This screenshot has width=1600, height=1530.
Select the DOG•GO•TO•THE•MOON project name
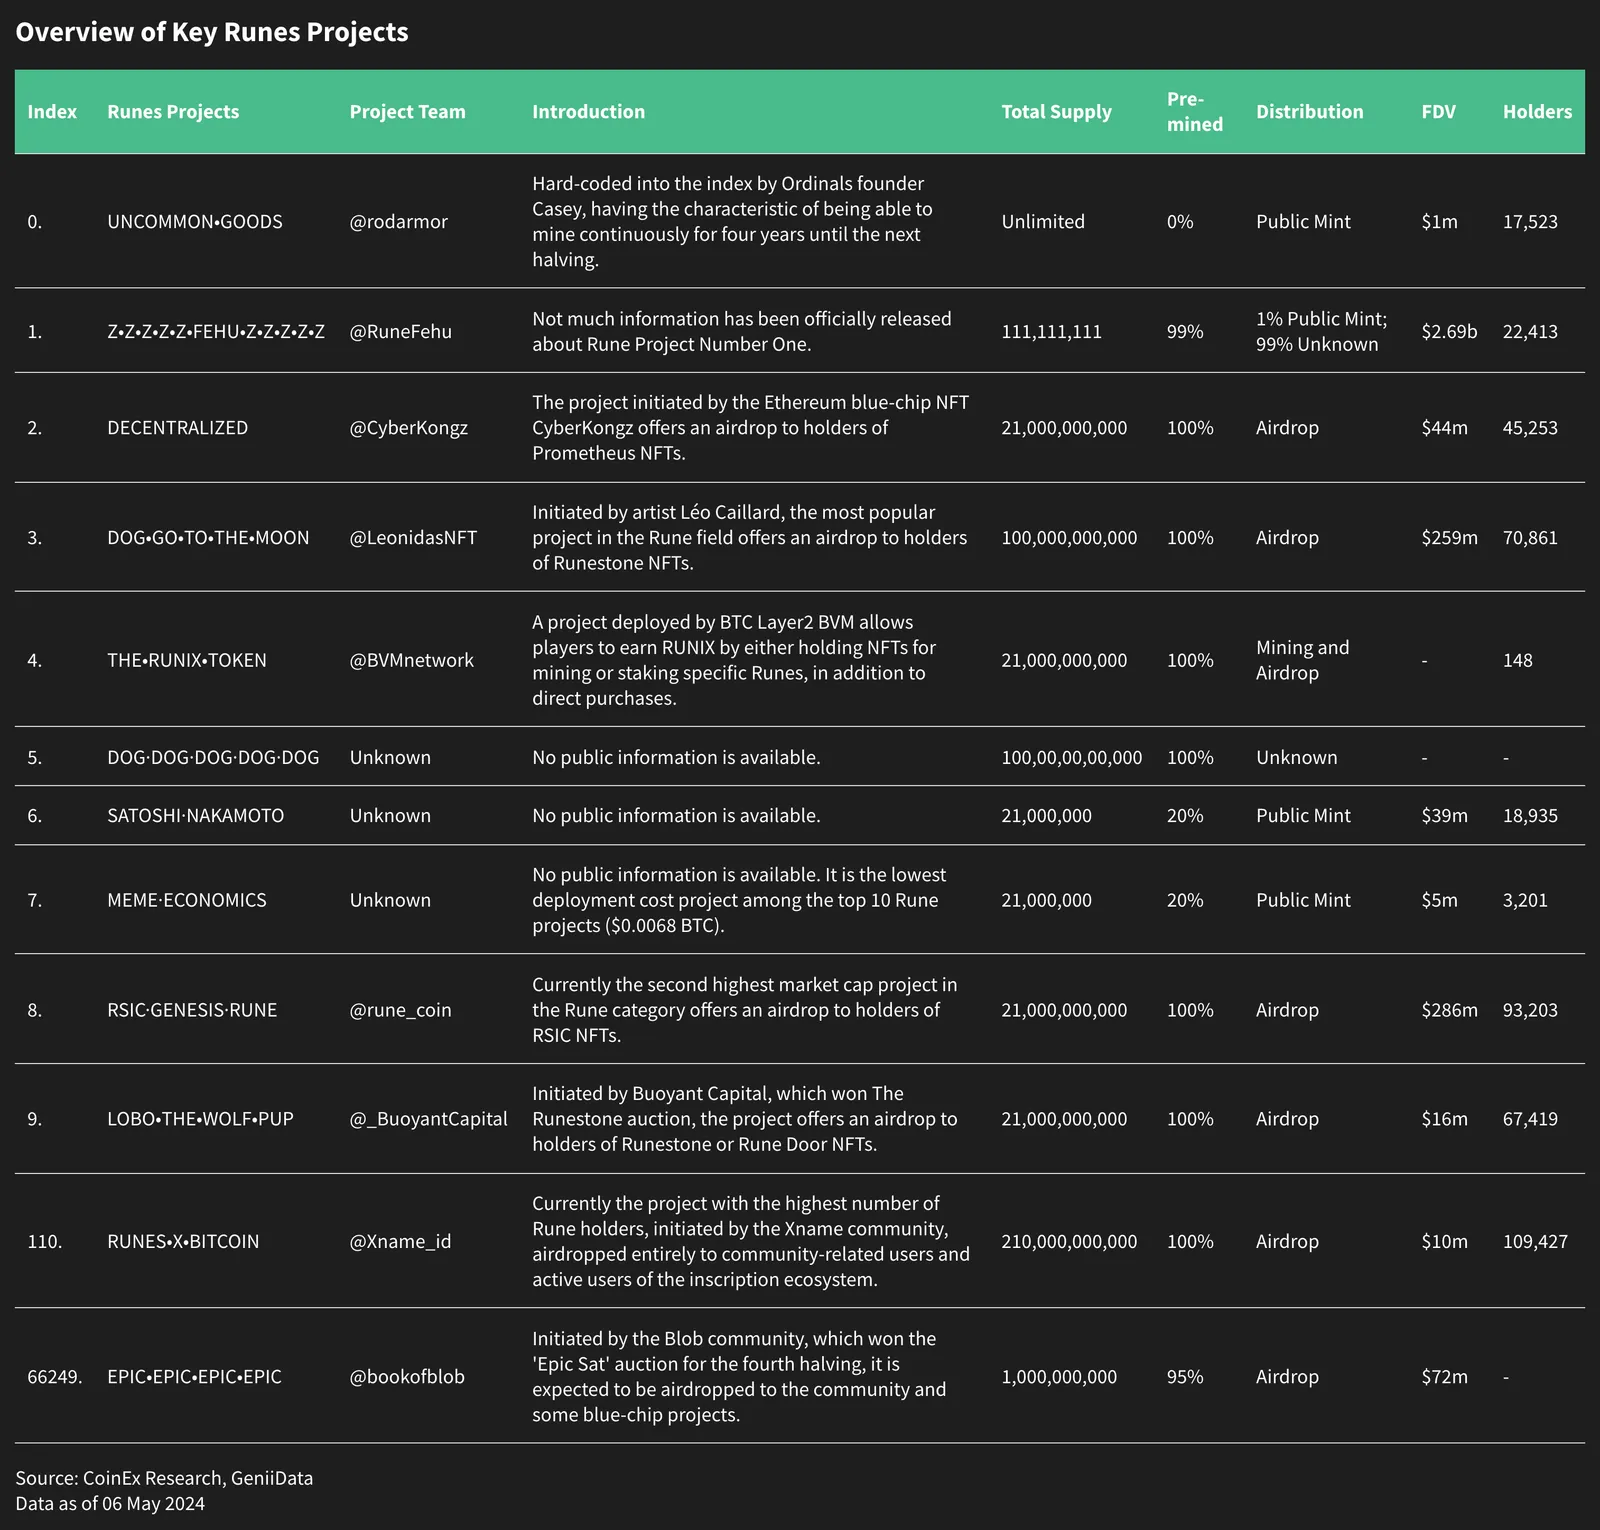pyautogui.click(x=208, y=538)
